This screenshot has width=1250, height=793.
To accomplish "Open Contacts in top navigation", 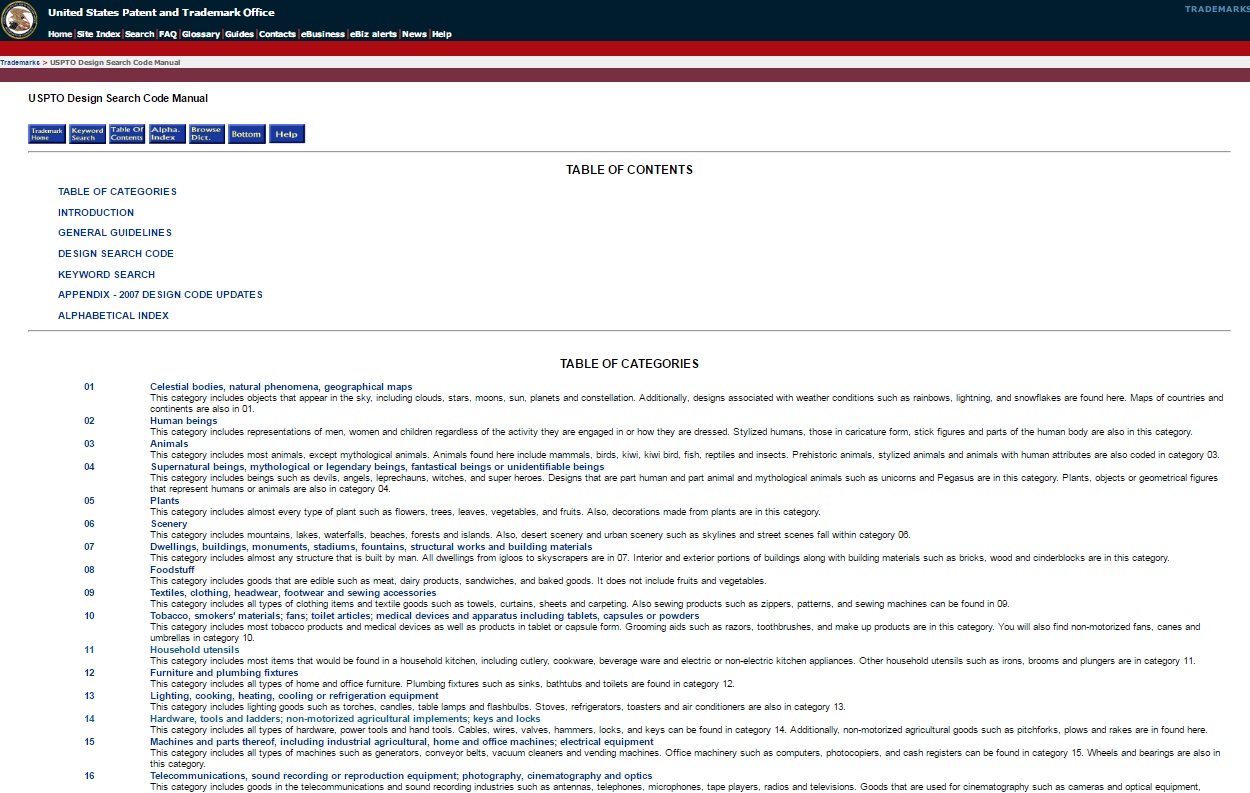I will (x=278, y=34).
